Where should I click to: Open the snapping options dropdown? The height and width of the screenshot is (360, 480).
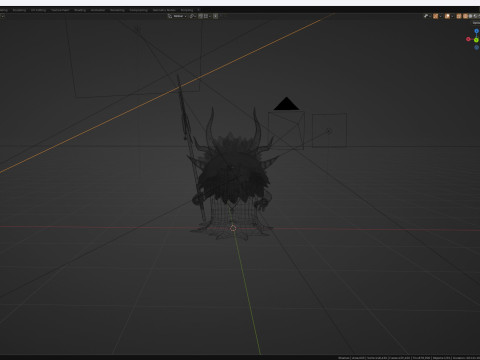coord(207,16)
